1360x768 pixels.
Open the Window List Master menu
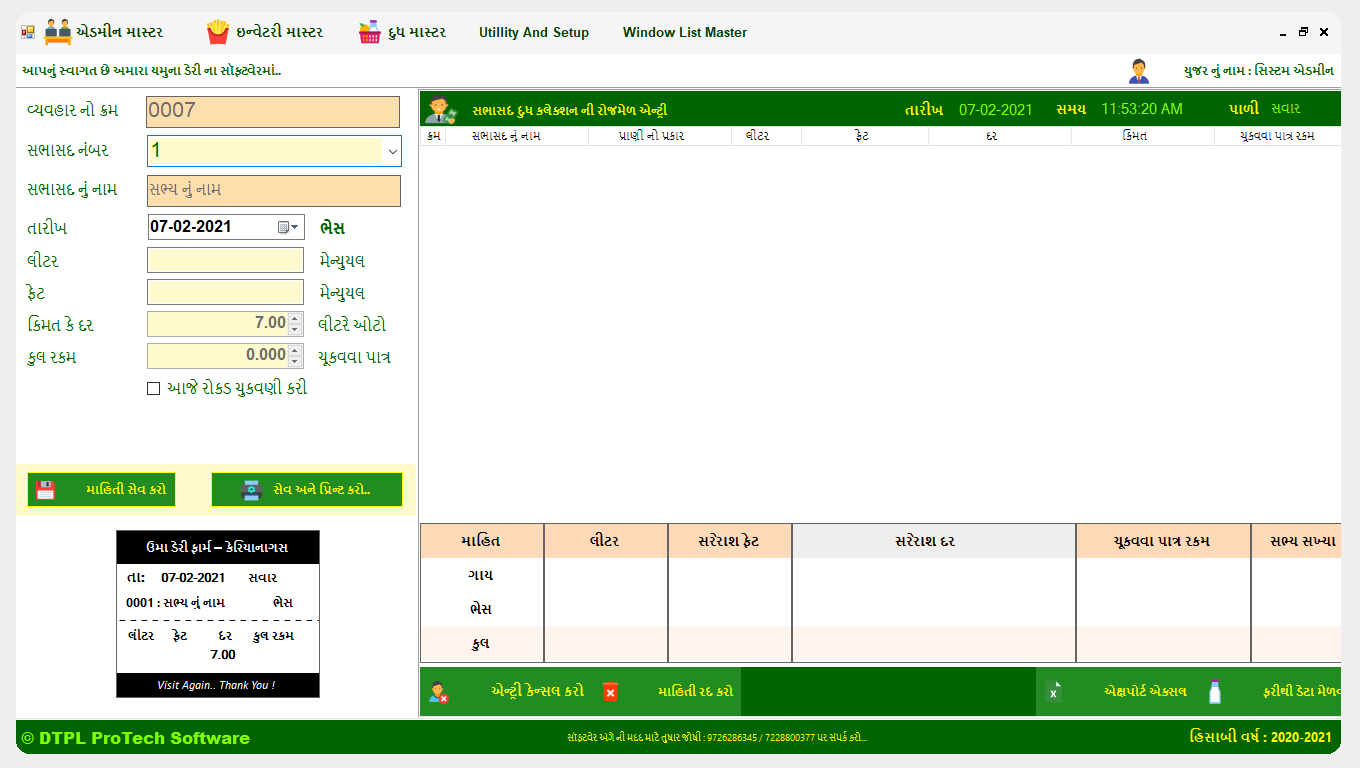[x=684, y=32]
